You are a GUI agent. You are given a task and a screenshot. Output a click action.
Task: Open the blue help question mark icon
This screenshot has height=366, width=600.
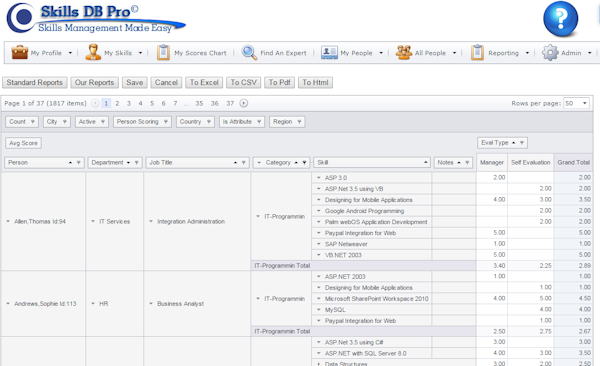coord(561,19)
